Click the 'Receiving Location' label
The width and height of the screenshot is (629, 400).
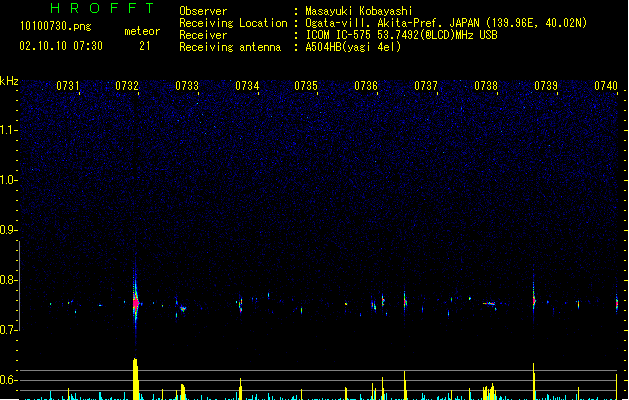pyautogui.click(x=233, y=23)
